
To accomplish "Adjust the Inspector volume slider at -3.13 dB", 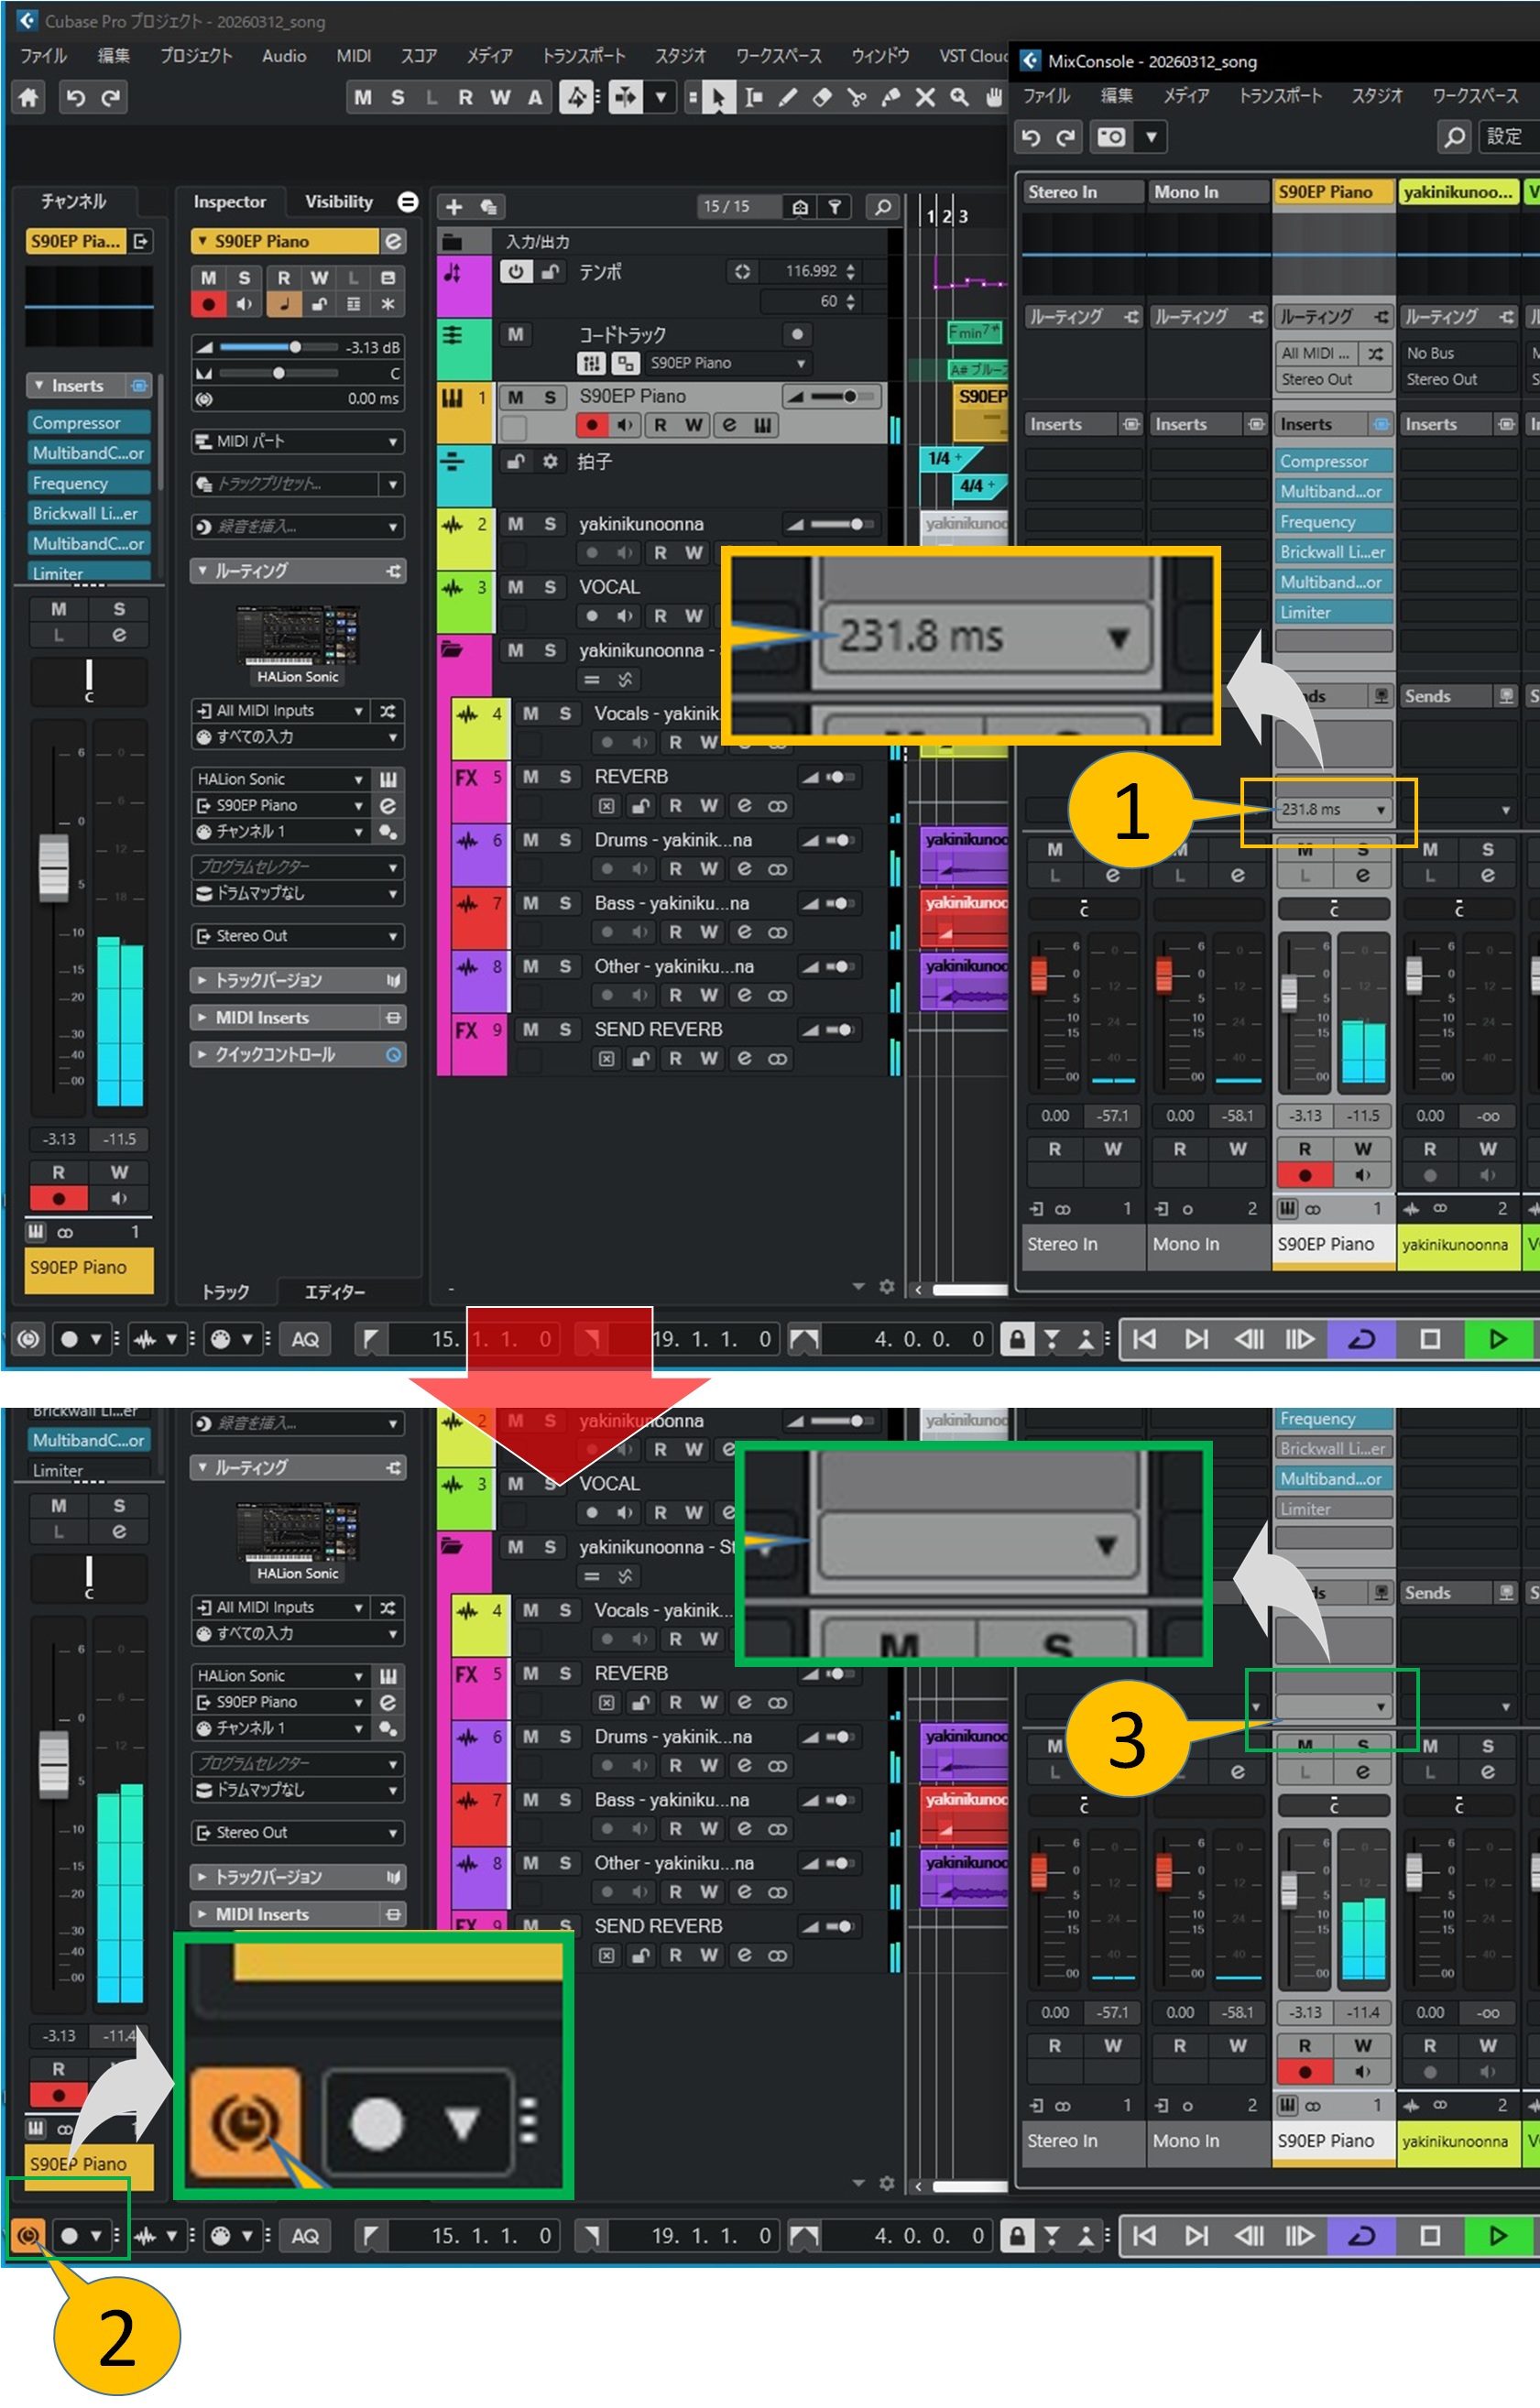I will tap(295, 347).
